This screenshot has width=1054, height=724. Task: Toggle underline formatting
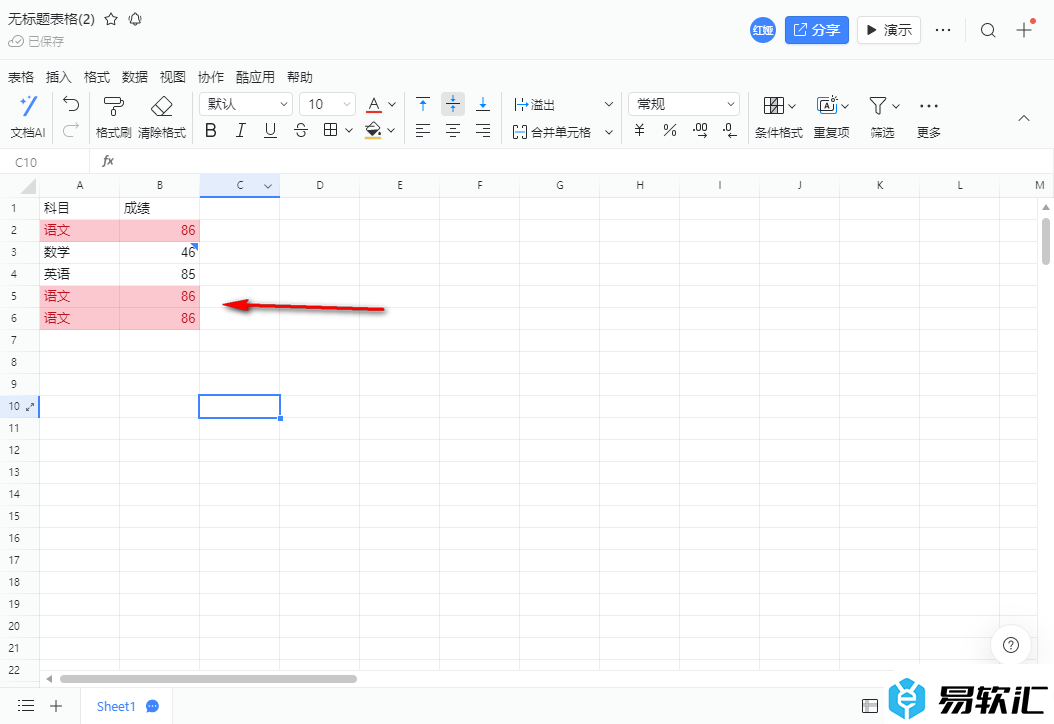270,130
